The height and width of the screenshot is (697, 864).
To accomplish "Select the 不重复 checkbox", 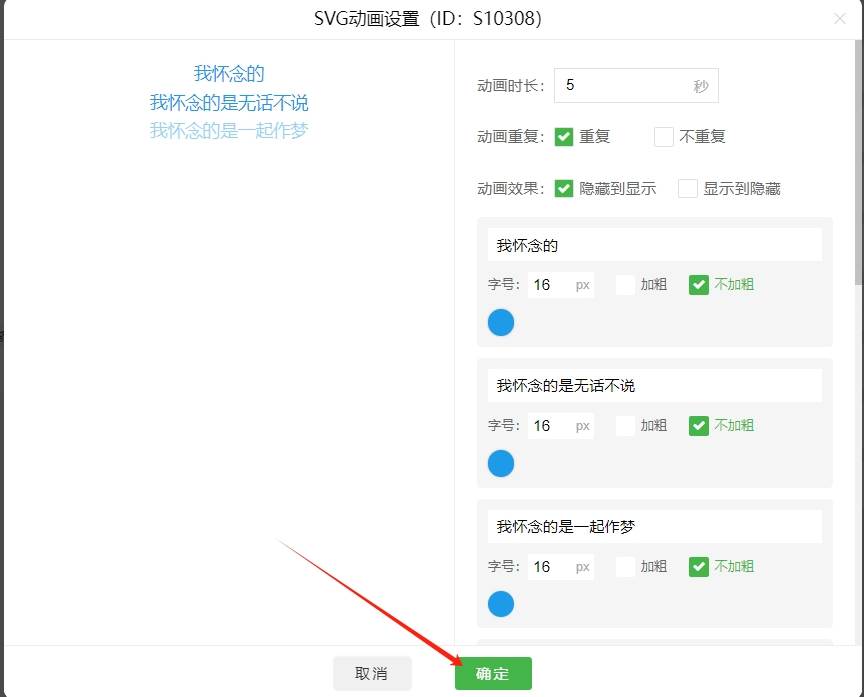I will 664,137.
